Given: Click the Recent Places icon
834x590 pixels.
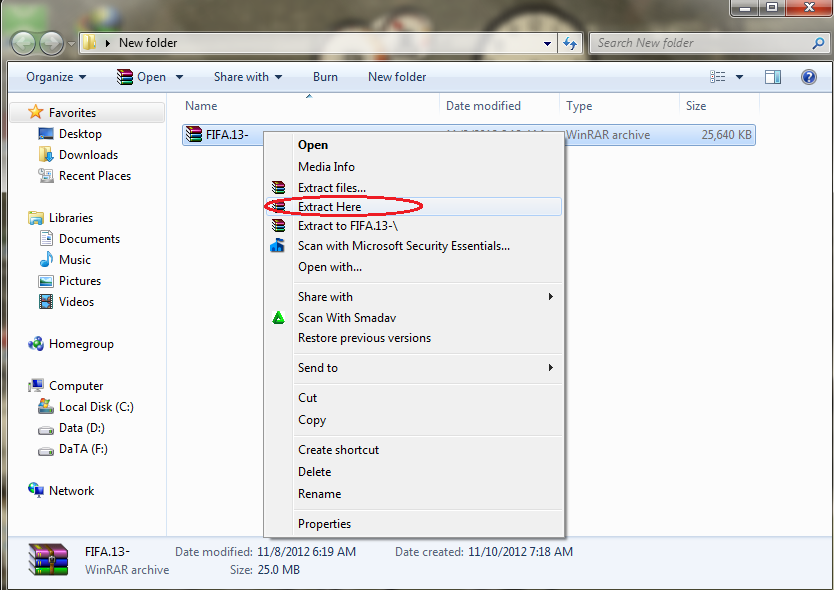Looking at the screenshot, I should pos(46,176).
